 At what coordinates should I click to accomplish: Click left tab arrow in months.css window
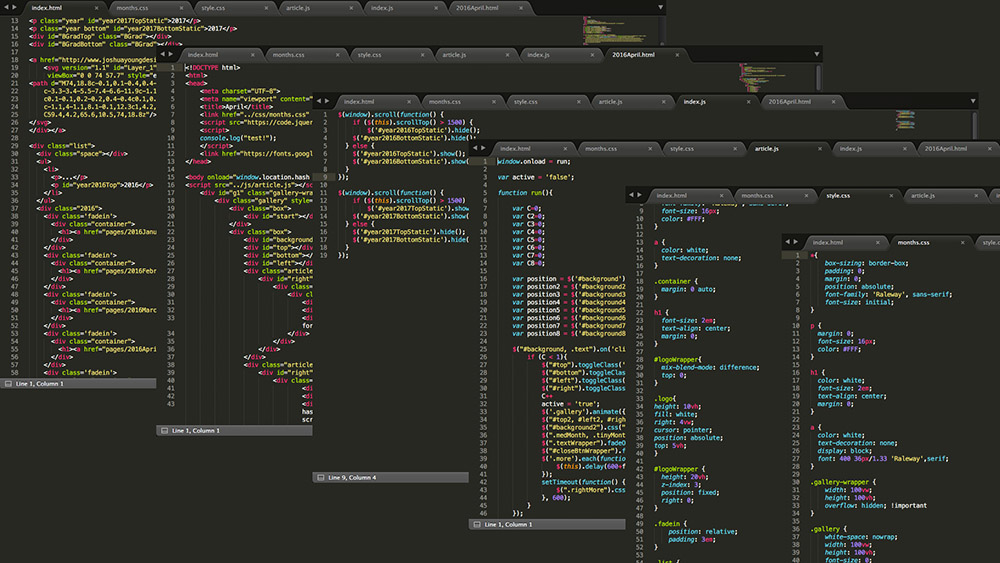point(788,242)
